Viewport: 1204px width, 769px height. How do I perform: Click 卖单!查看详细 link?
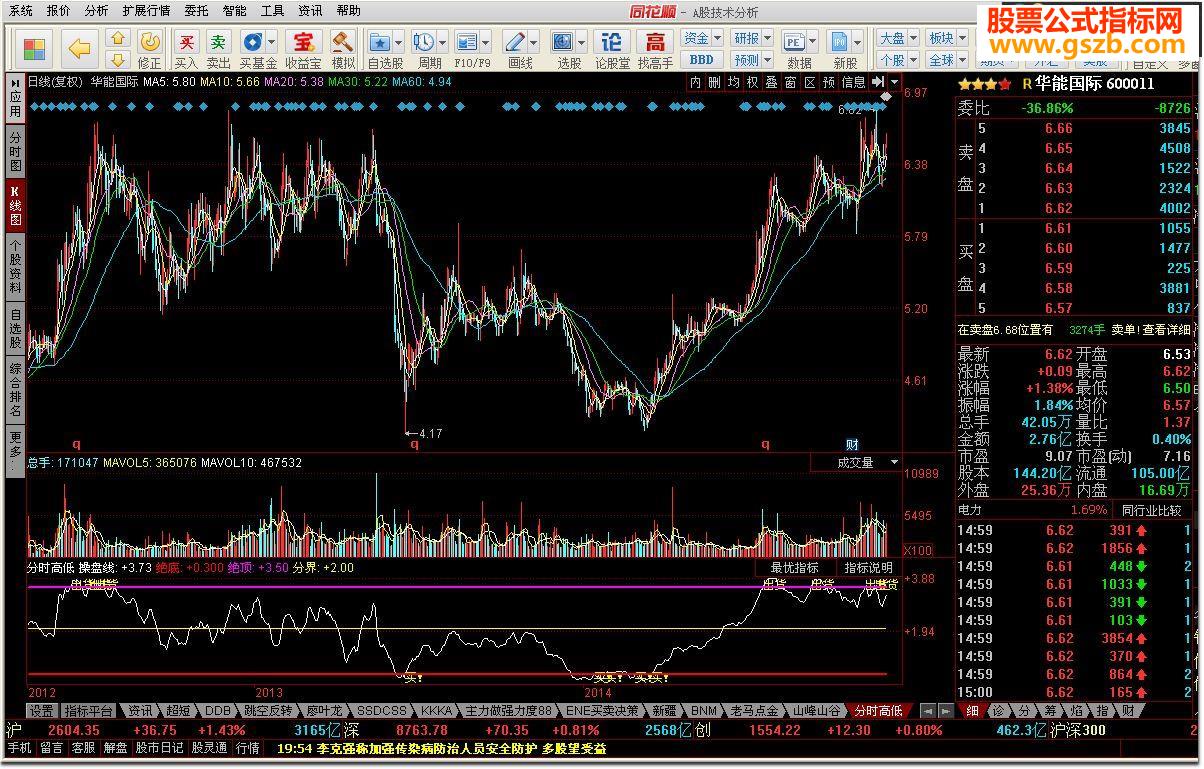(1152, 329)
